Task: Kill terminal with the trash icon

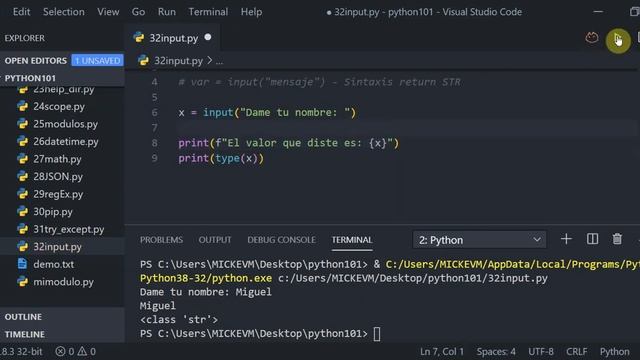Action: click(x=617, y=239)
